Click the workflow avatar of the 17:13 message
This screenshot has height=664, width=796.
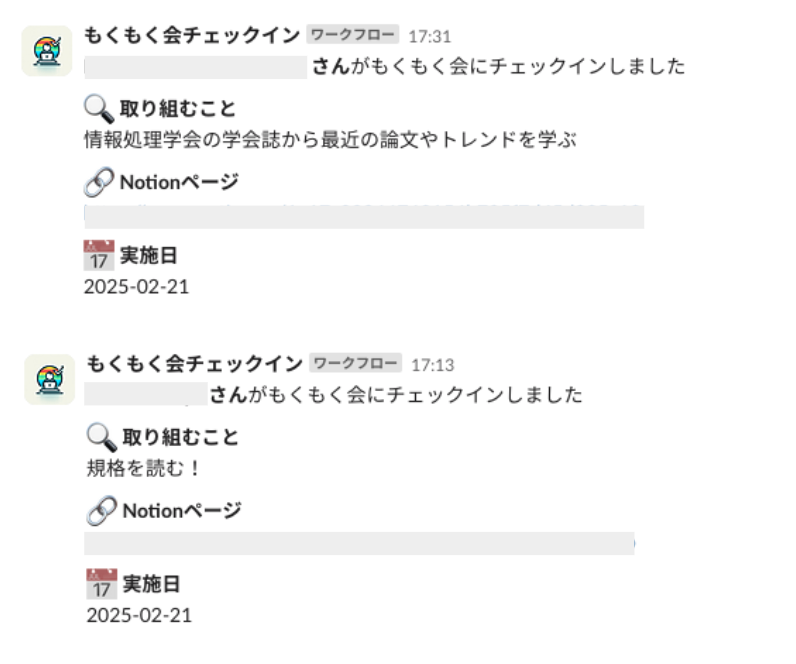50,379
